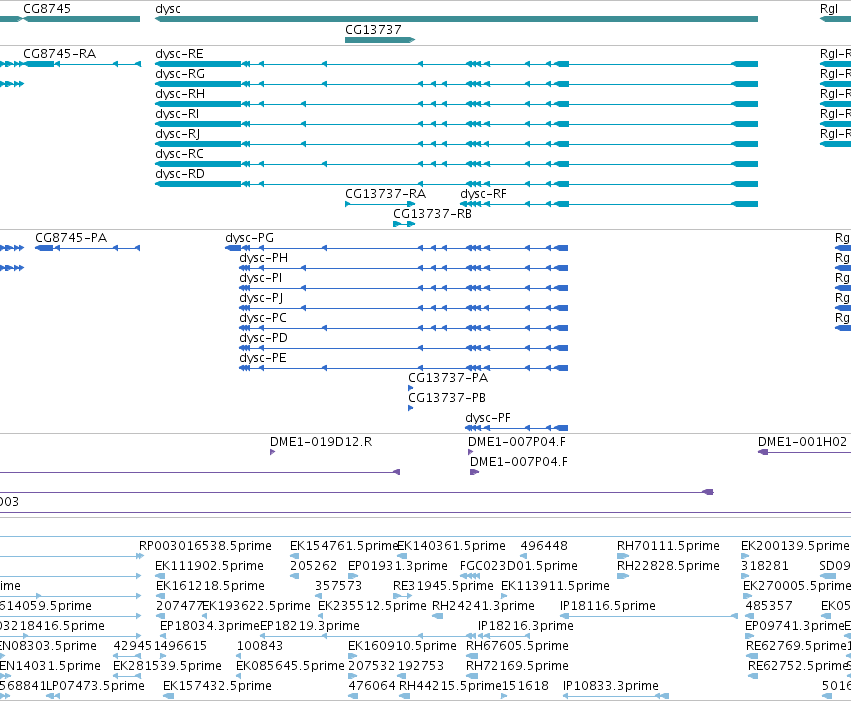The width and height of the screenshot is (851, 701).
Task: Select EST RE31945.5prime
Action: pyautogui.click(x=403, y=596)
